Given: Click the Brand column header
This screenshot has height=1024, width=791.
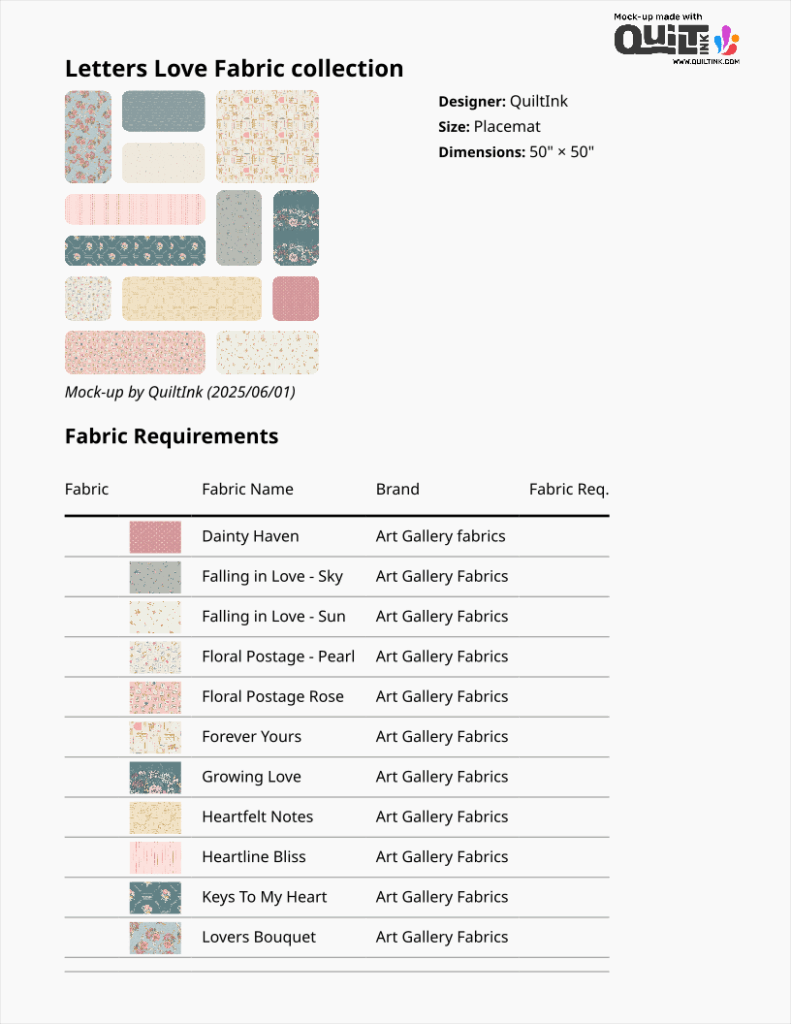Looking at the screenshot, I should [x=397, y=489].
